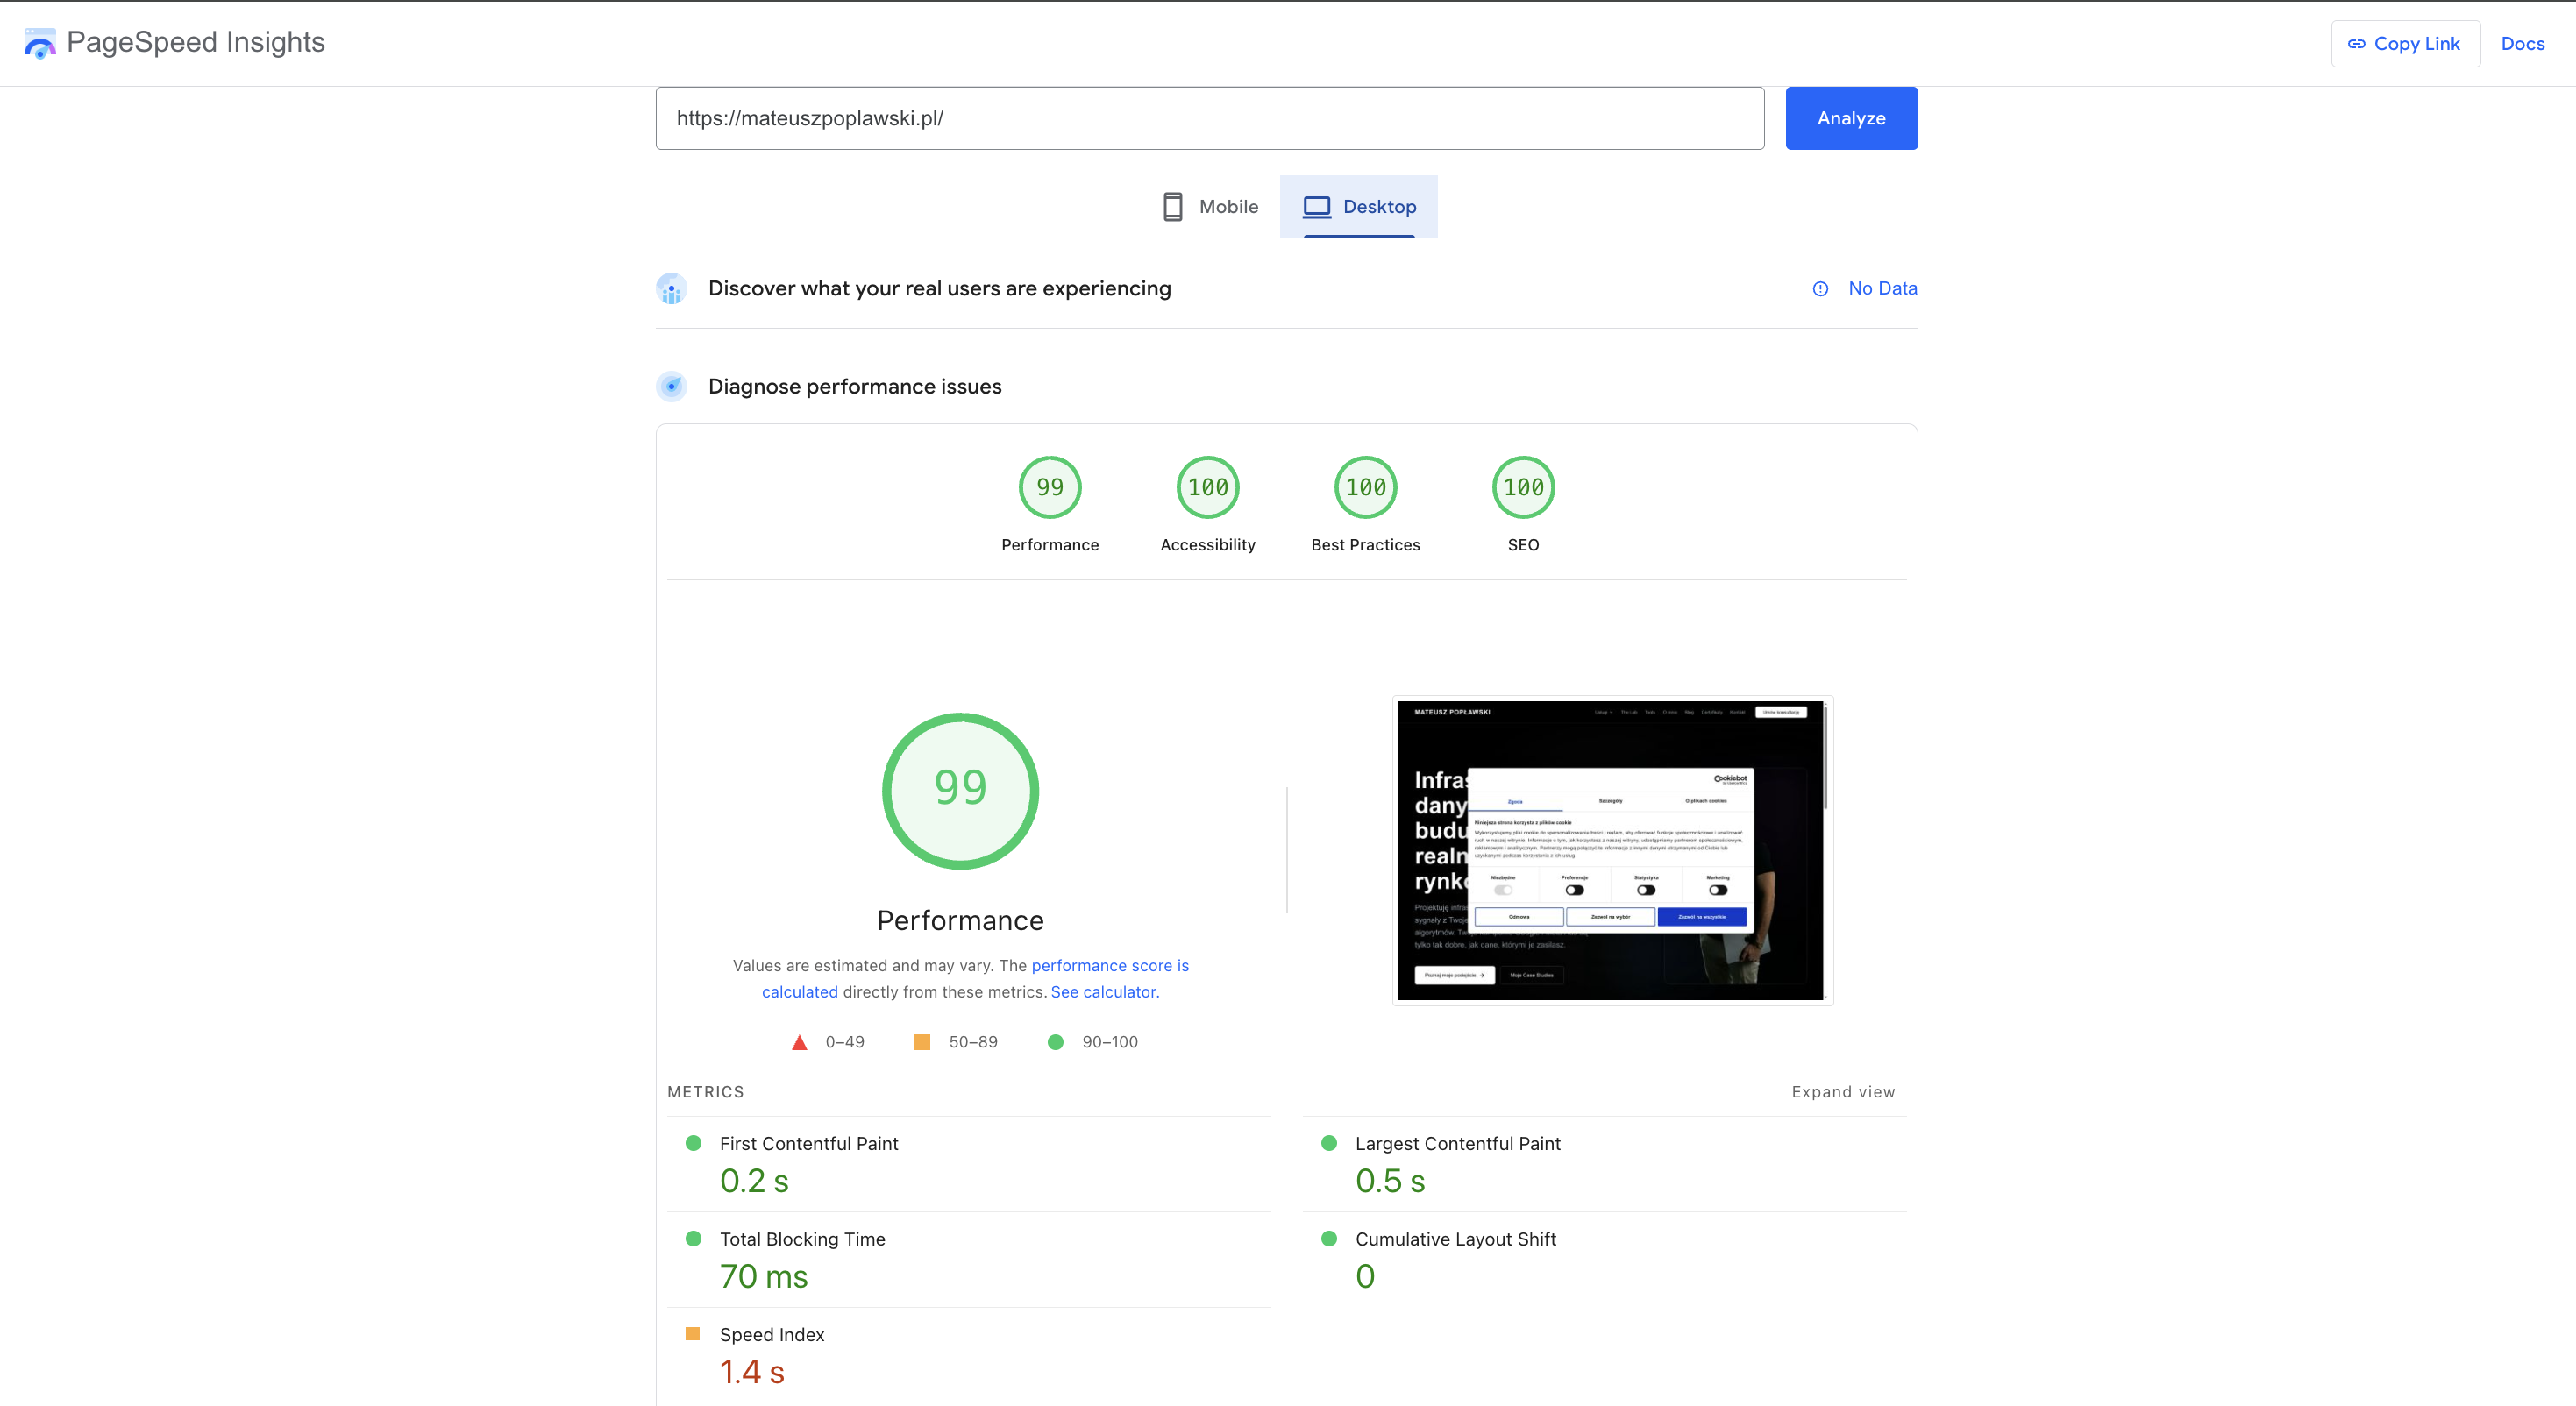Click the Speed Index value 1.4 s
Image resolution: width=2576 pixels, height=1406 pixels.
752,1372
